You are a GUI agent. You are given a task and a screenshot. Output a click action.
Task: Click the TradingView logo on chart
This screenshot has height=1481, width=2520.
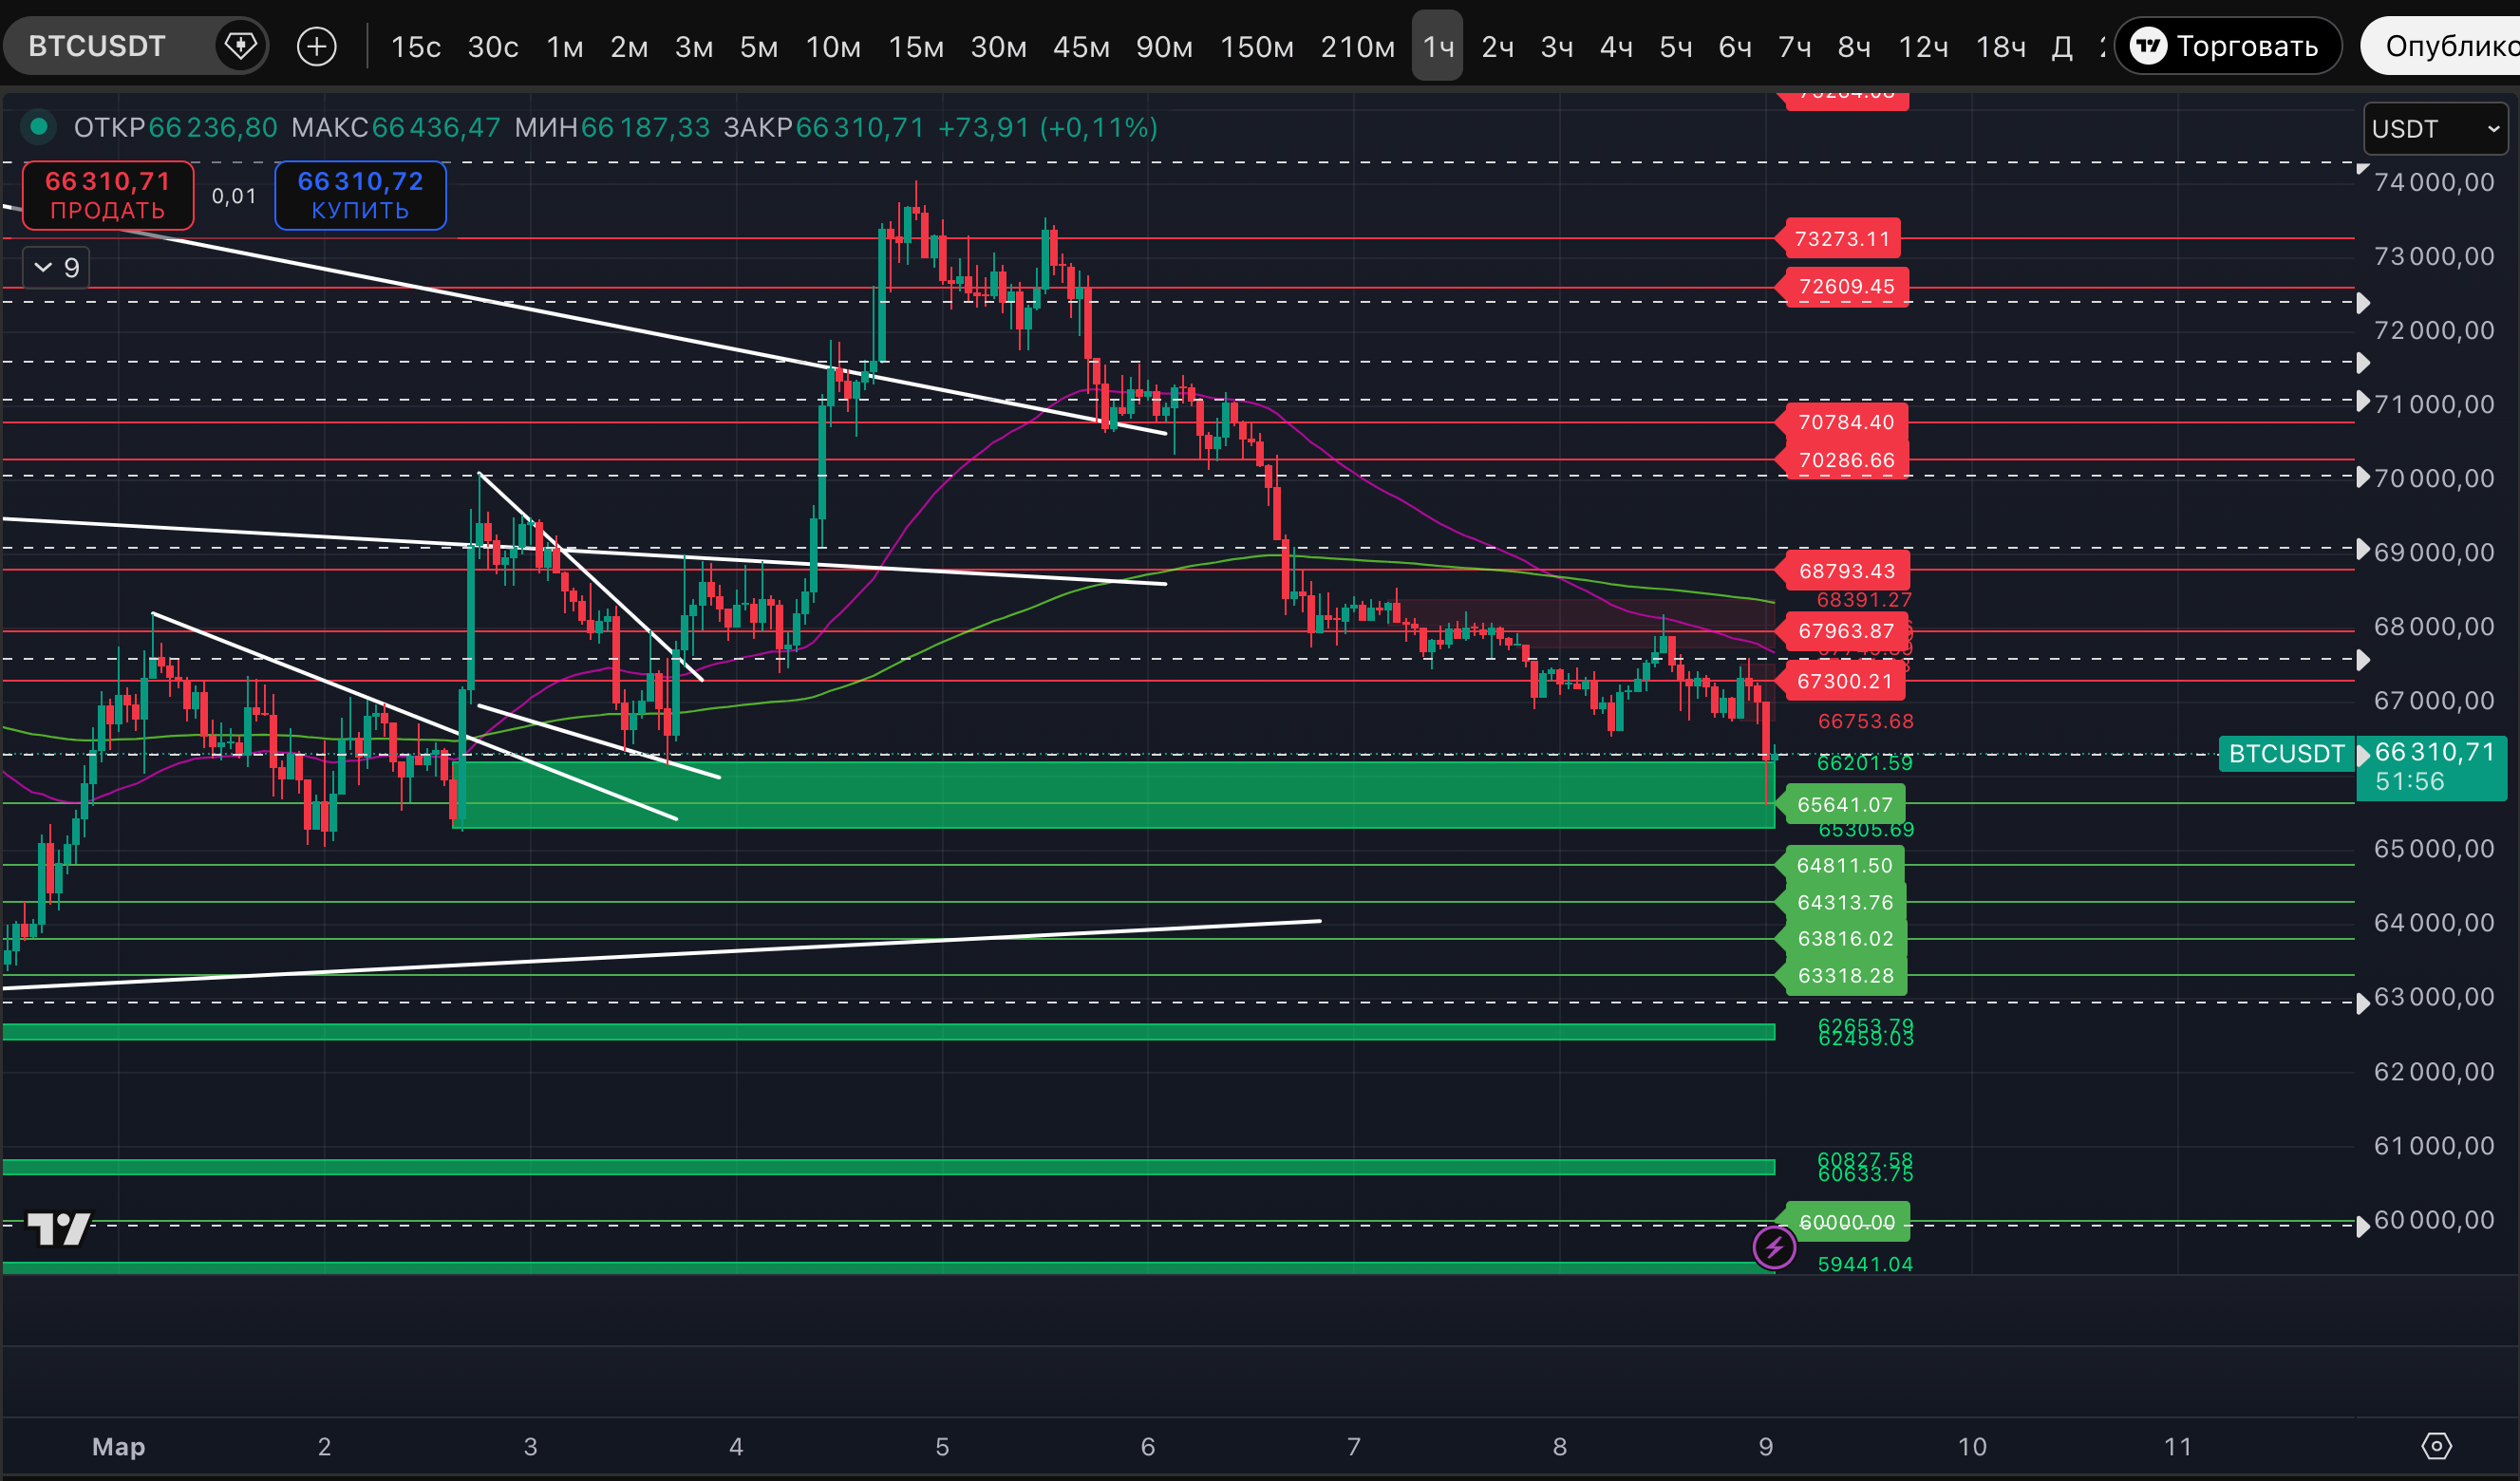[58, 1229]
